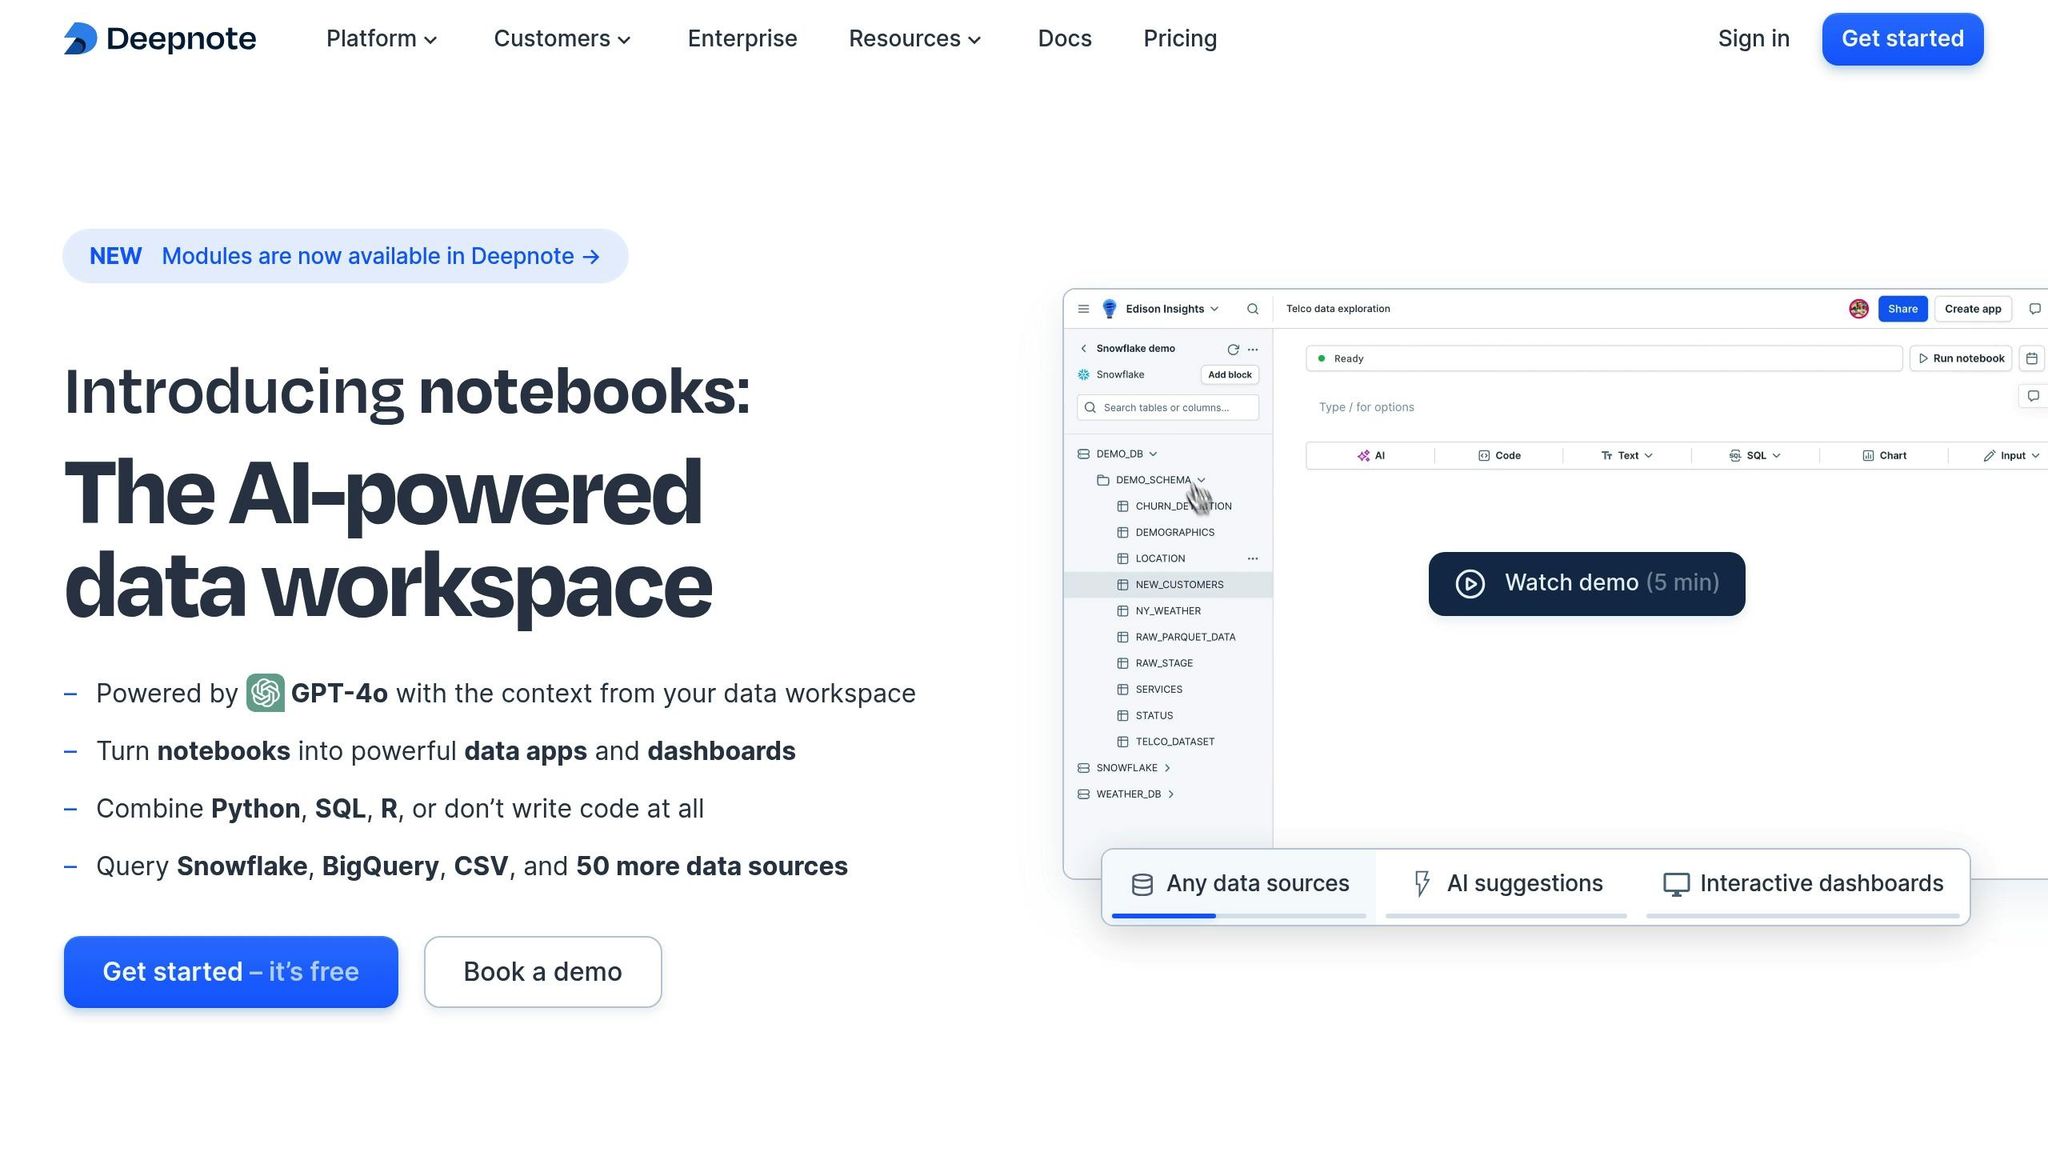Select the TELCO_DATASET table

tap(1174, 742)
